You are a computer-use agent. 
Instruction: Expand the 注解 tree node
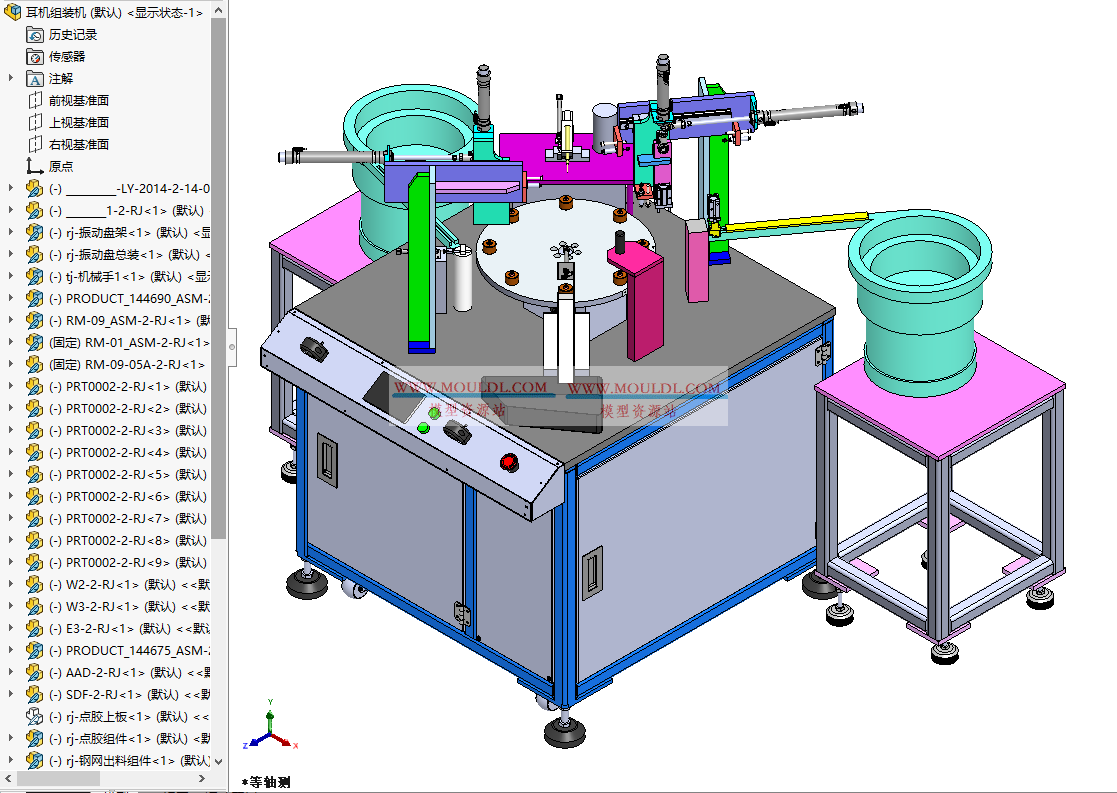point(12,77)
